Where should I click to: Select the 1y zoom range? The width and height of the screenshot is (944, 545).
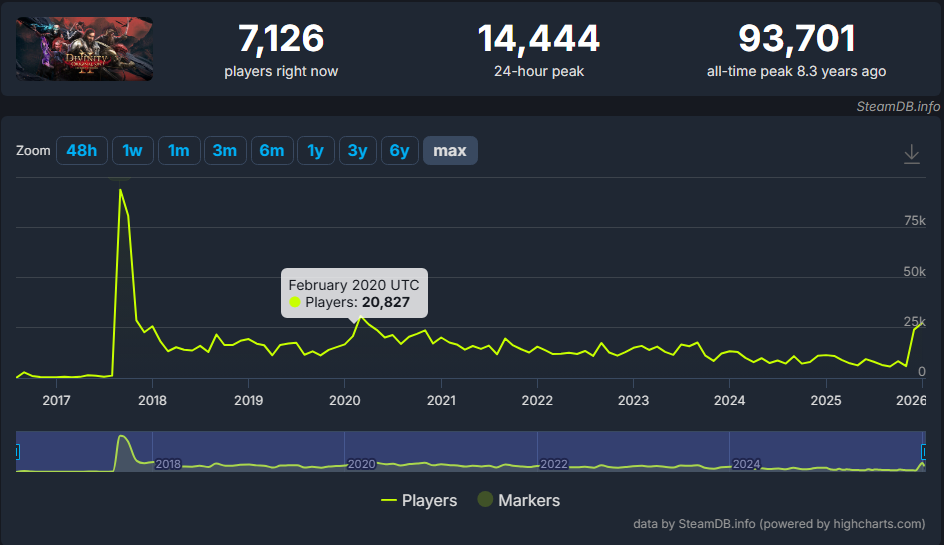click(315, 151)
